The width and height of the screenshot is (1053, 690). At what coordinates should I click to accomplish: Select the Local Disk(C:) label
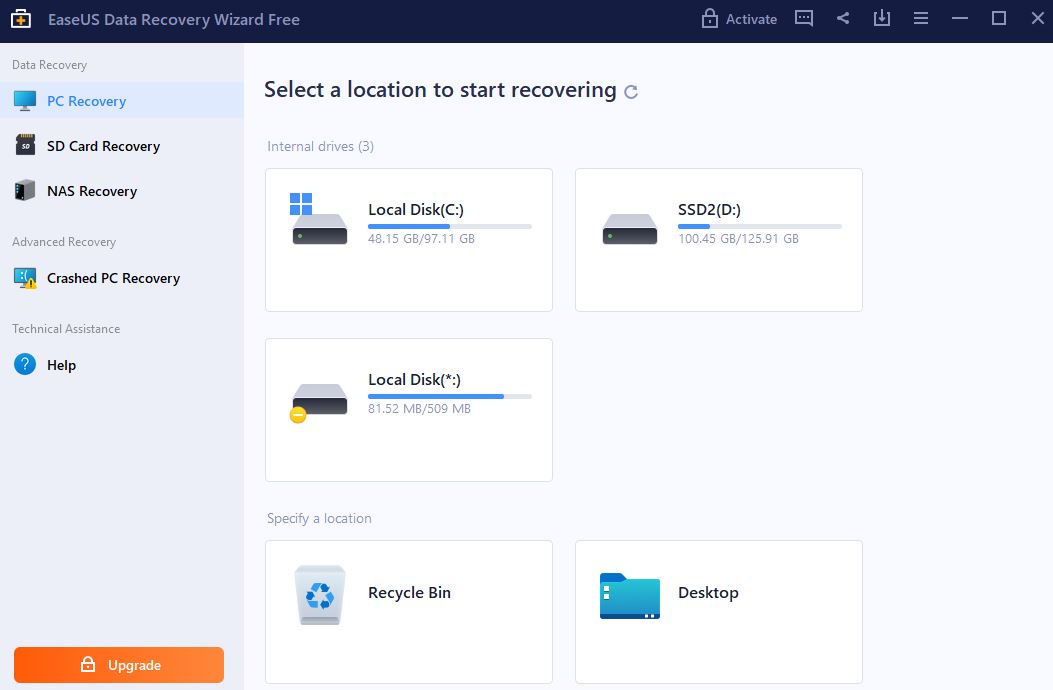(416, 210)
